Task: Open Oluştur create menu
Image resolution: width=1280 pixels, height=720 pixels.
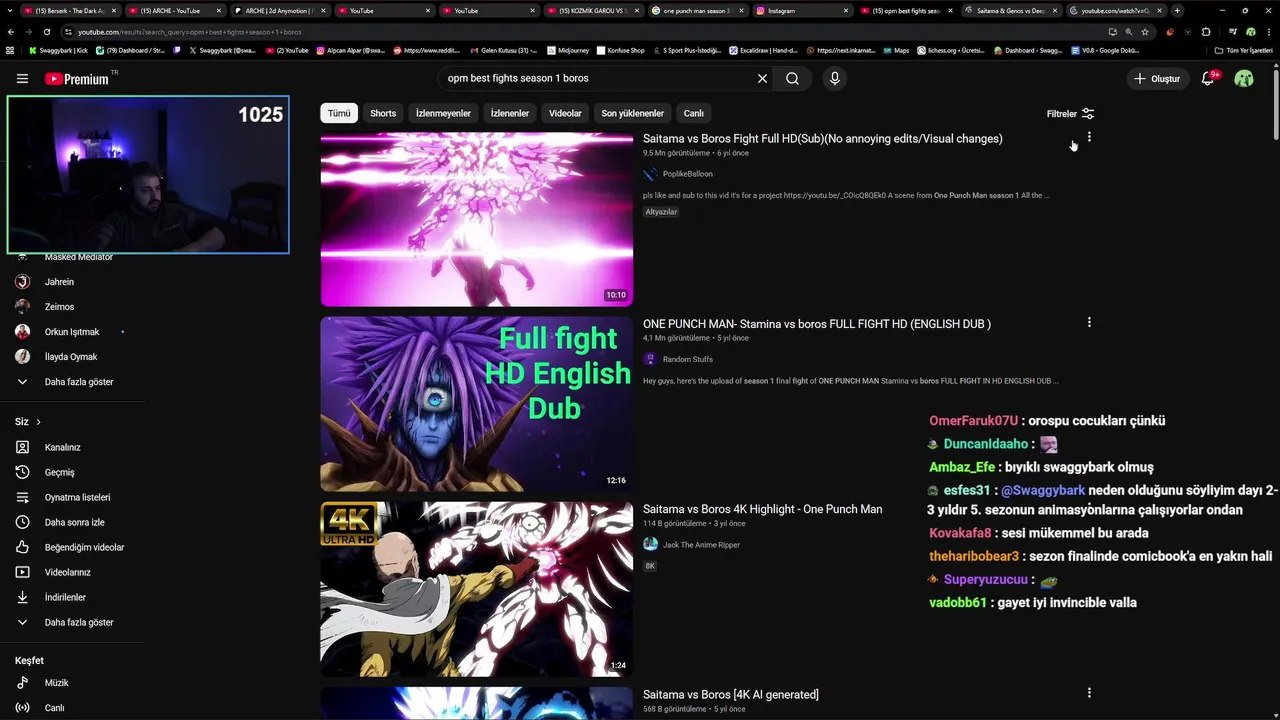Action: 1156,78
